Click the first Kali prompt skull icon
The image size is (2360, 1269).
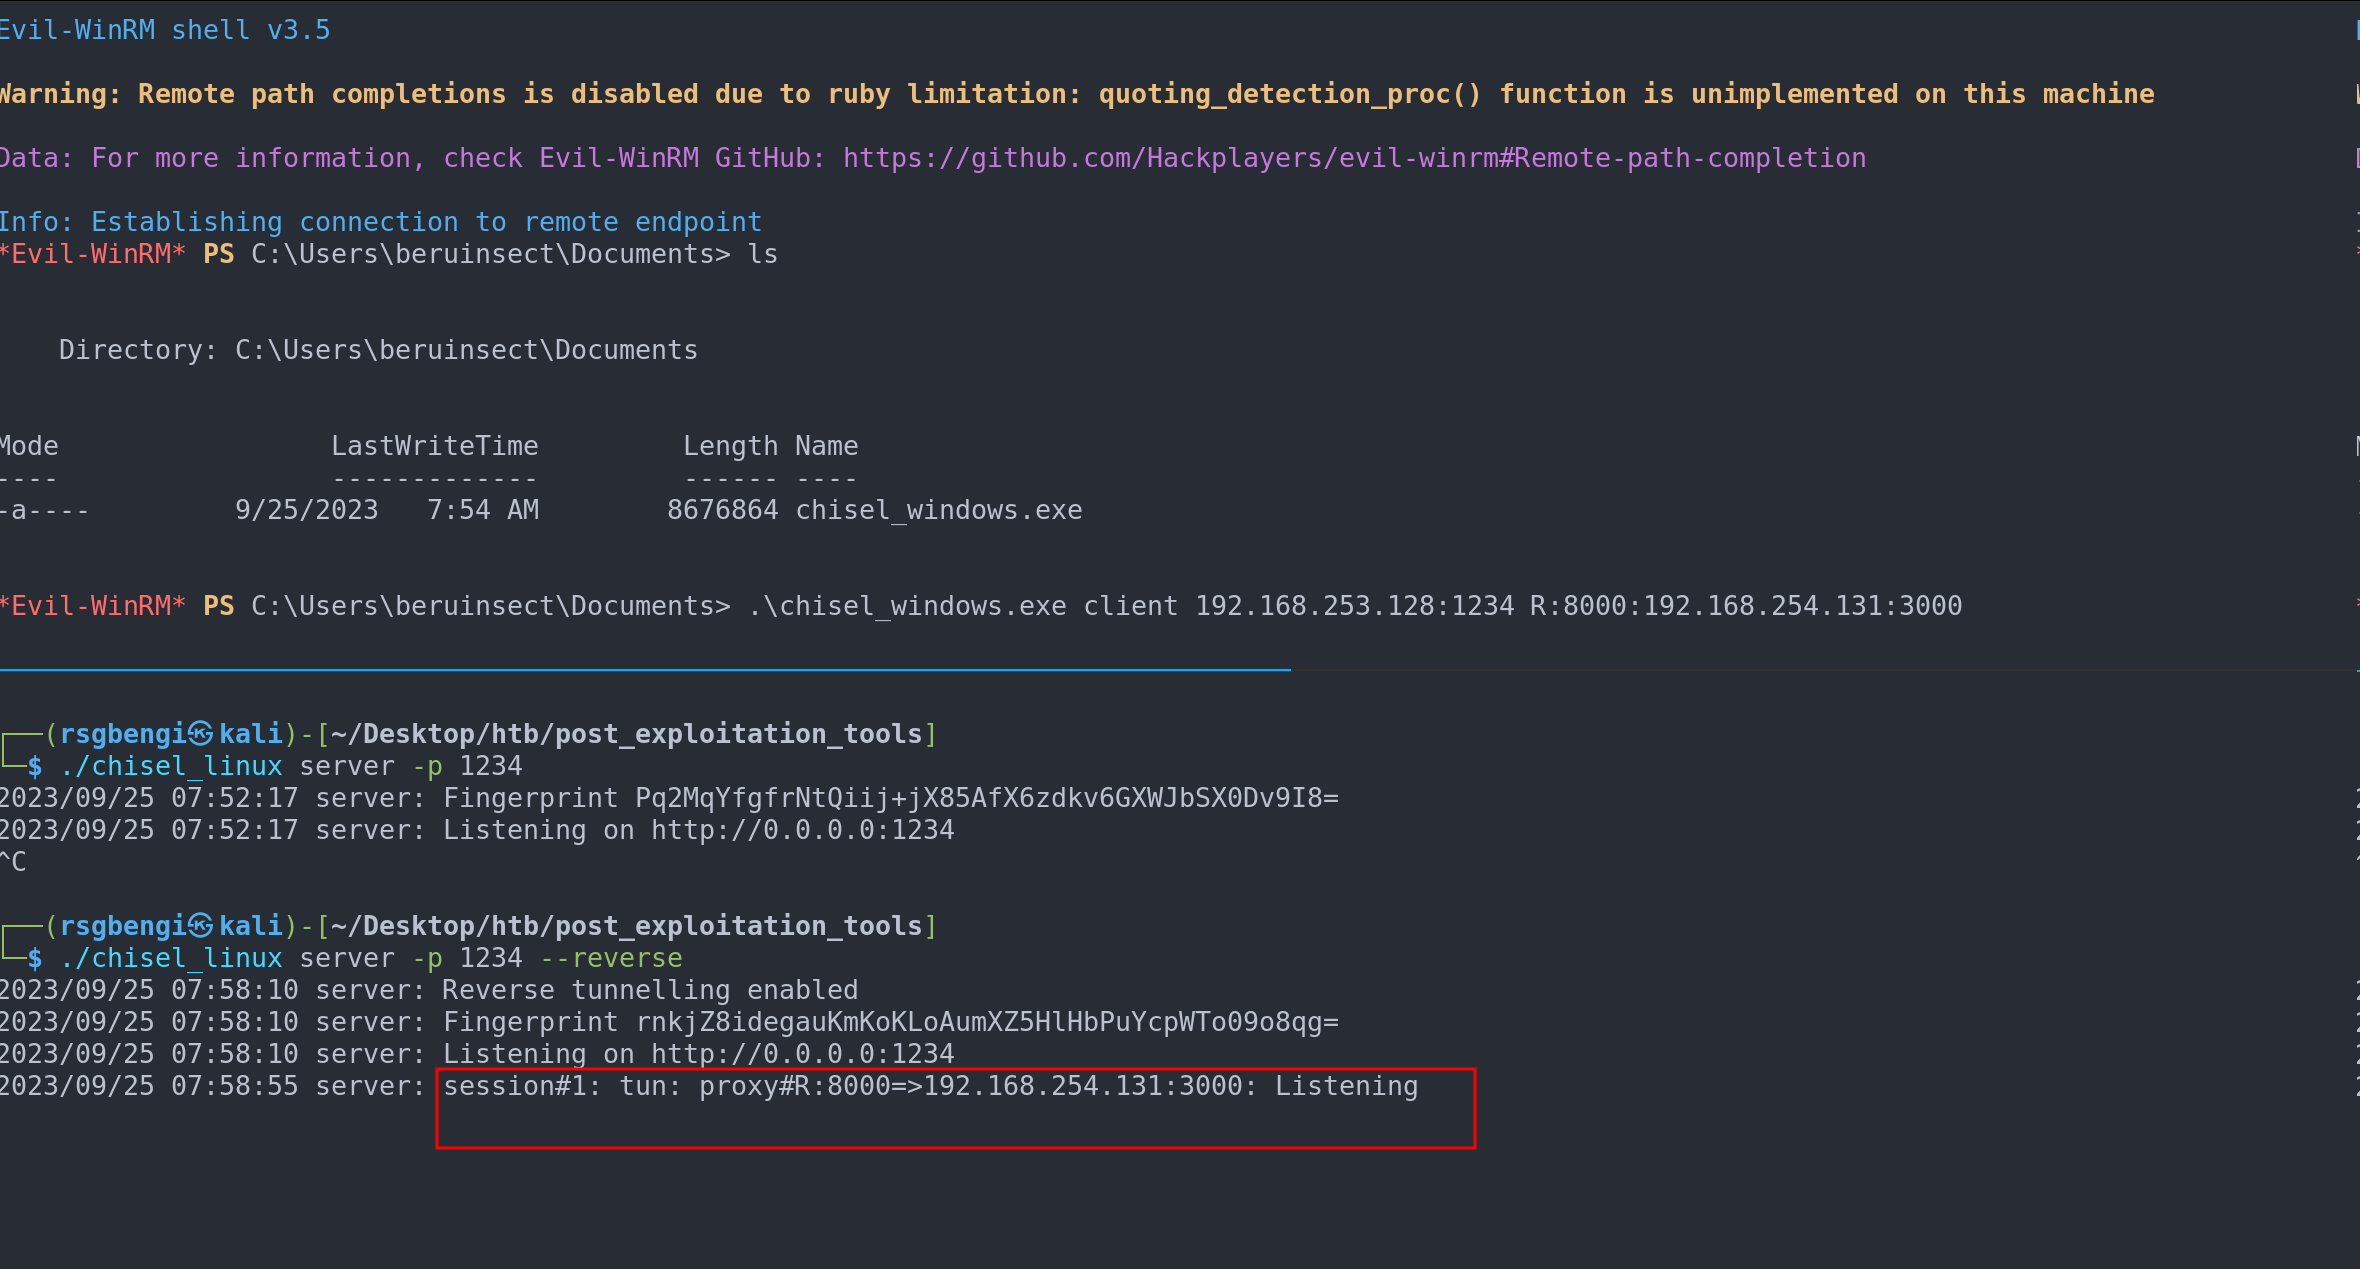[x=201, y=734]
